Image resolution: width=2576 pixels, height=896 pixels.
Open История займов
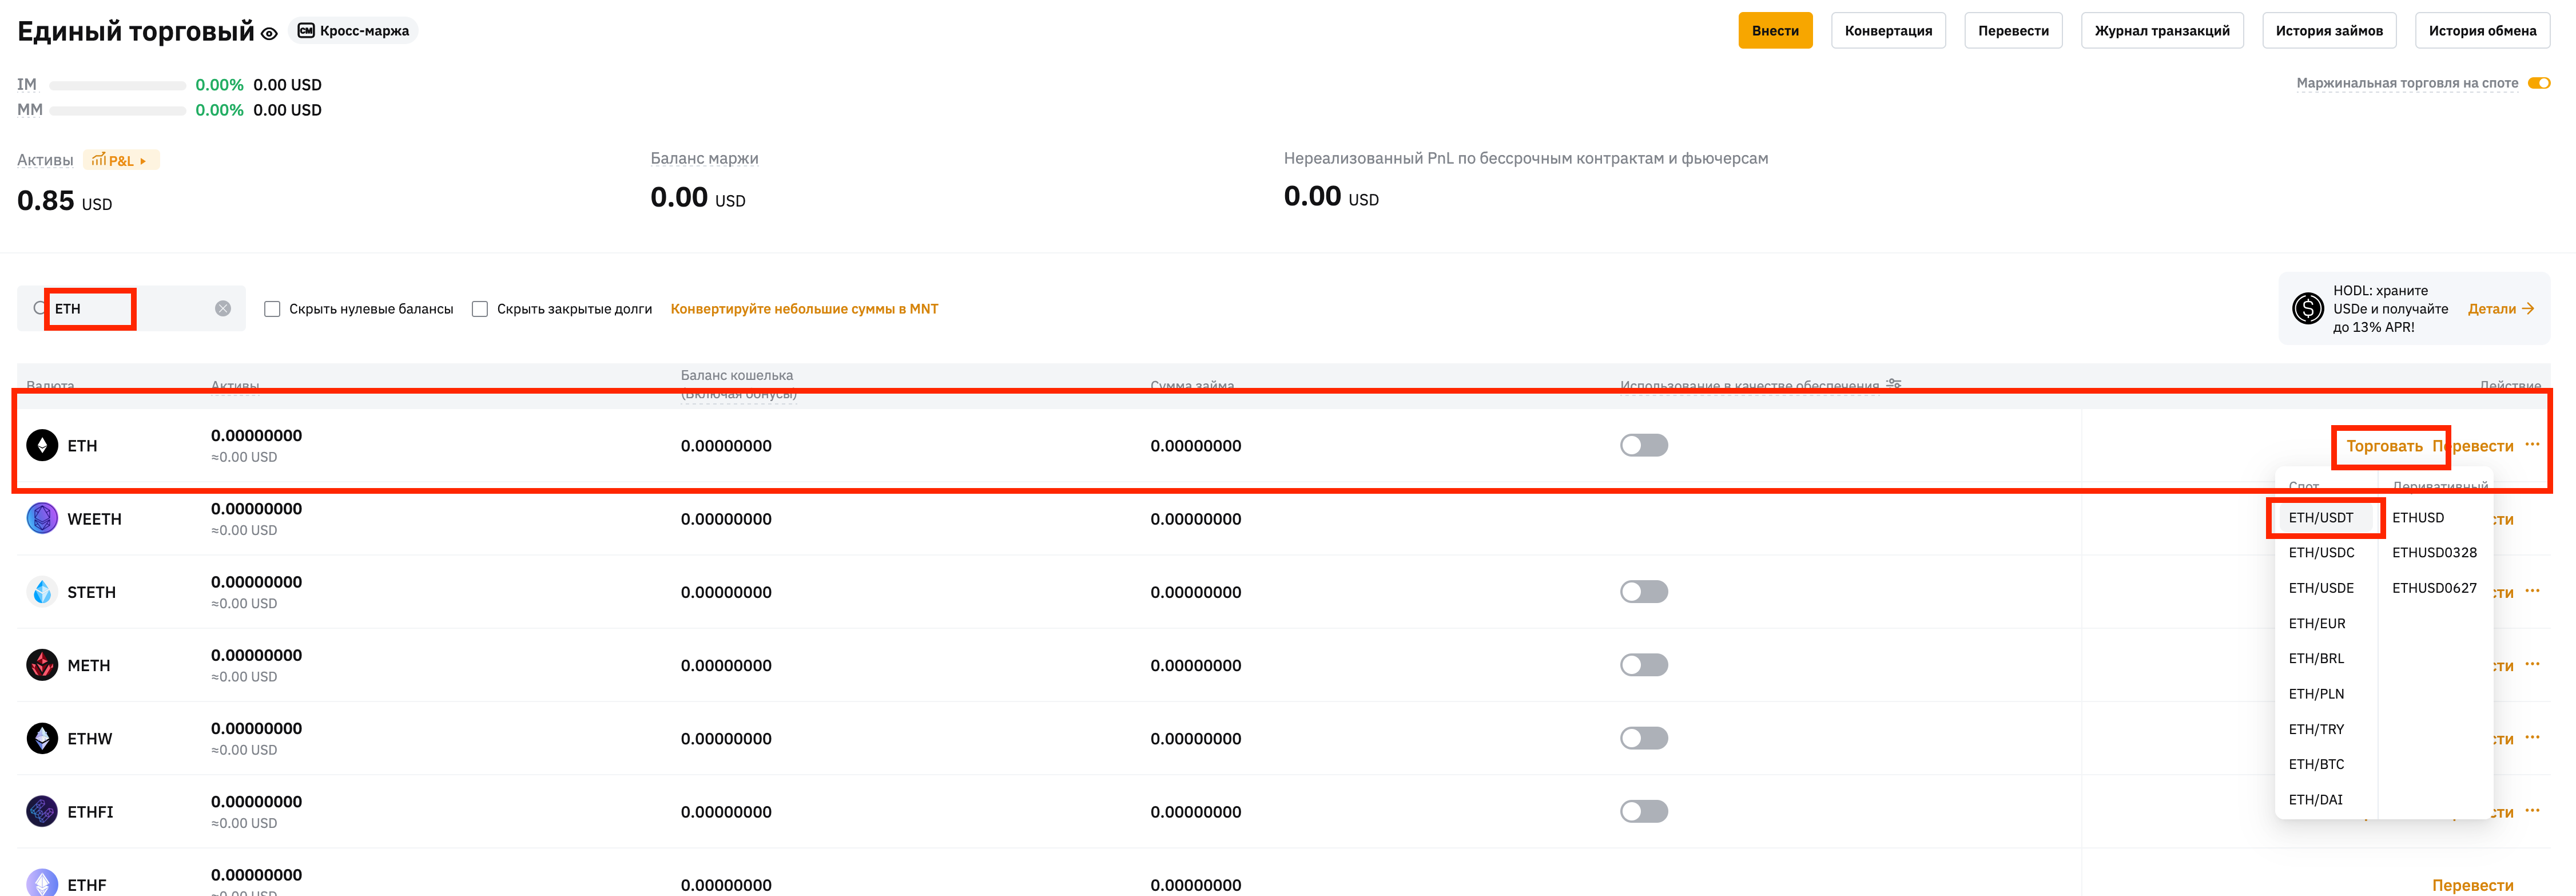[x=2329, y=31]
